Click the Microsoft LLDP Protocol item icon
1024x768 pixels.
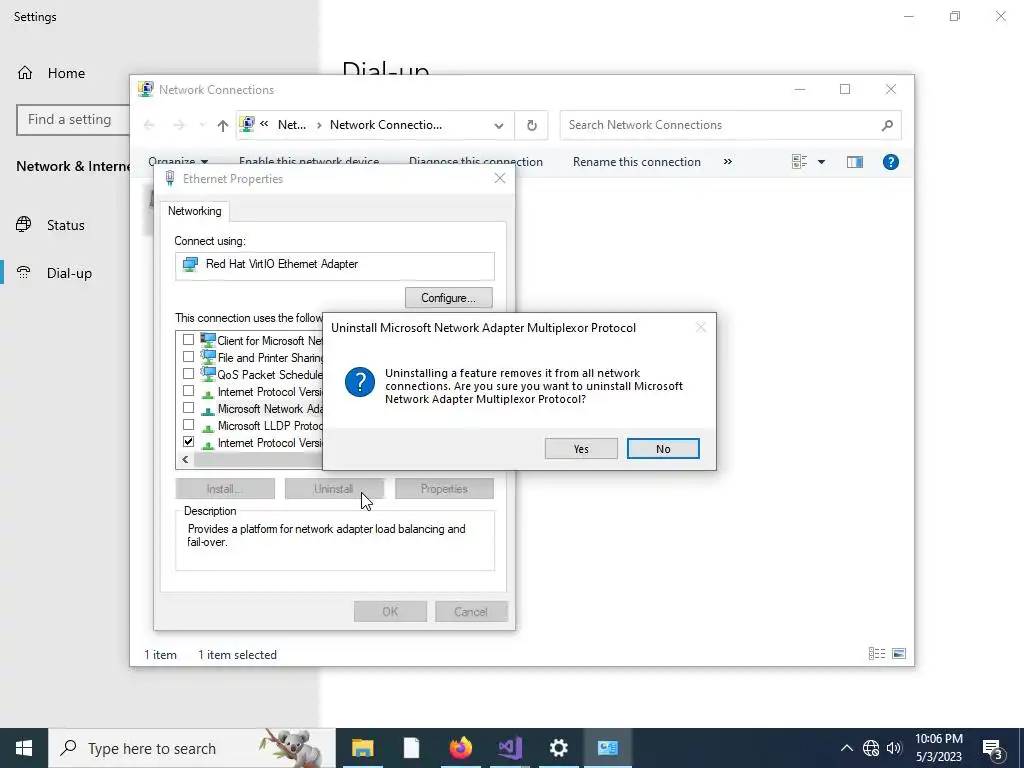click(x=208, y=428)
